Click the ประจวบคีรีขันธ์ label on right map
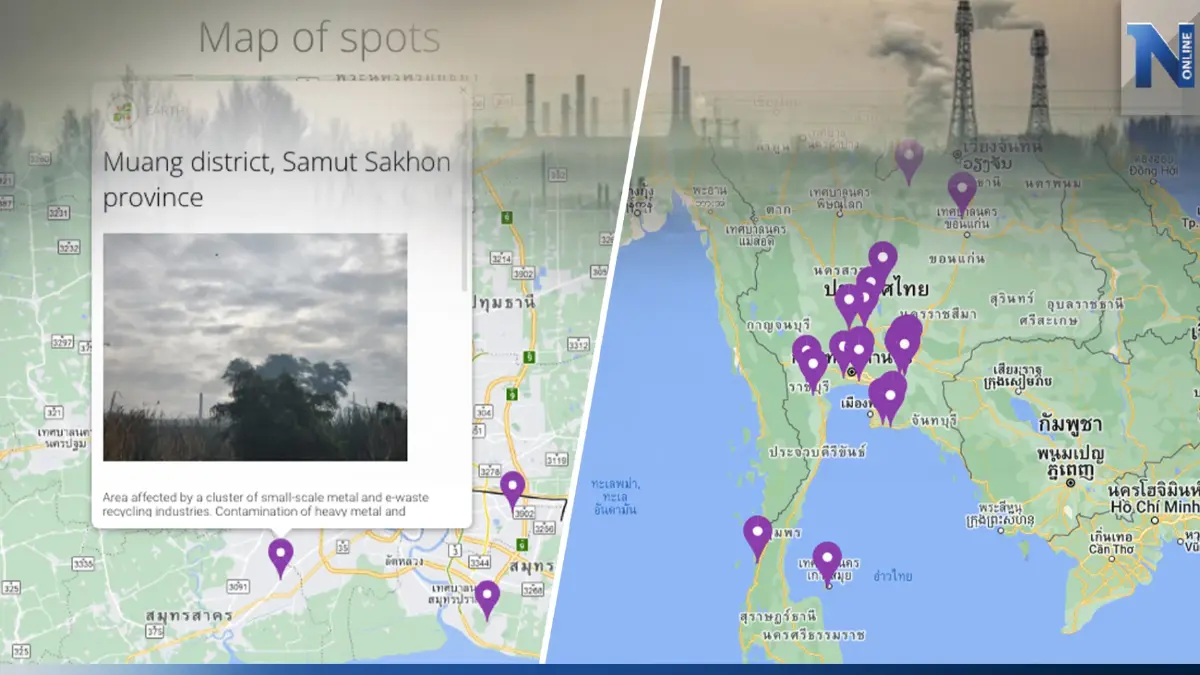This screenshot has width=1200, height=675. tap(817, 453)
